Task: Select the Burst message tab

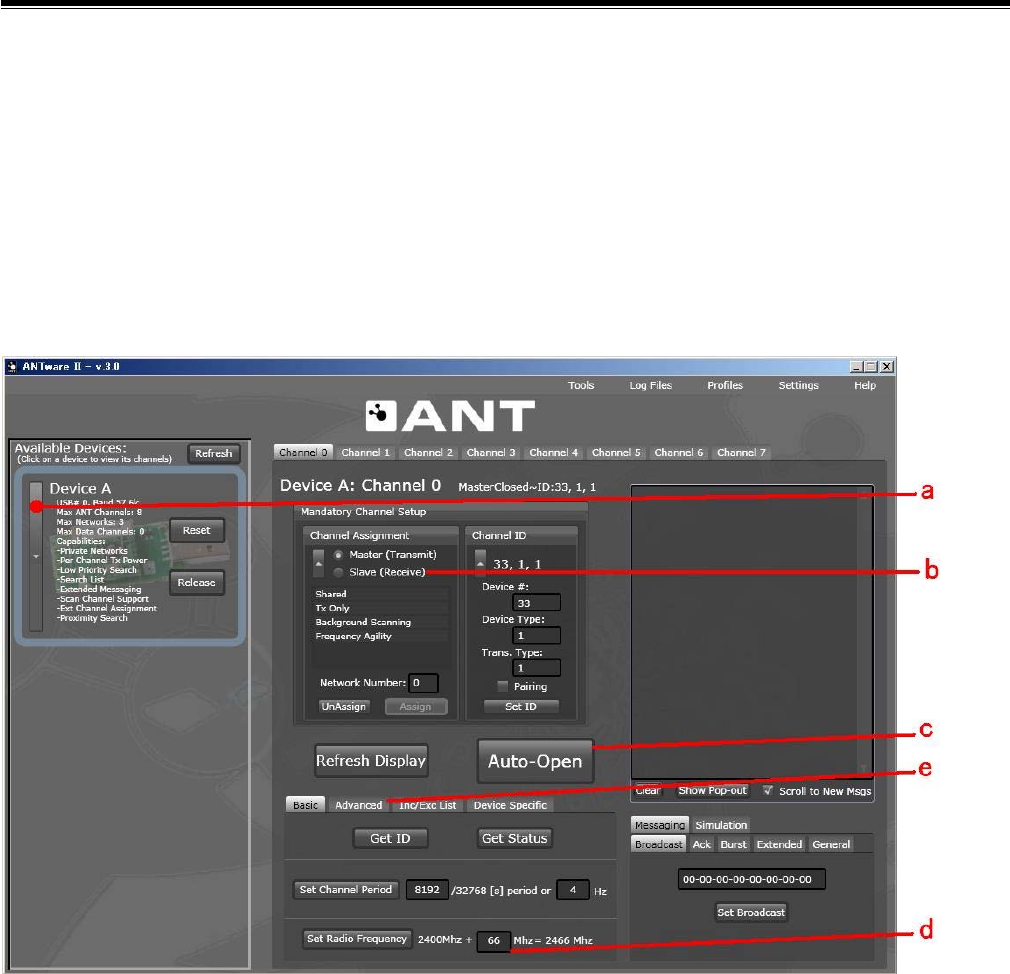Action: click(x=733, y=844)
